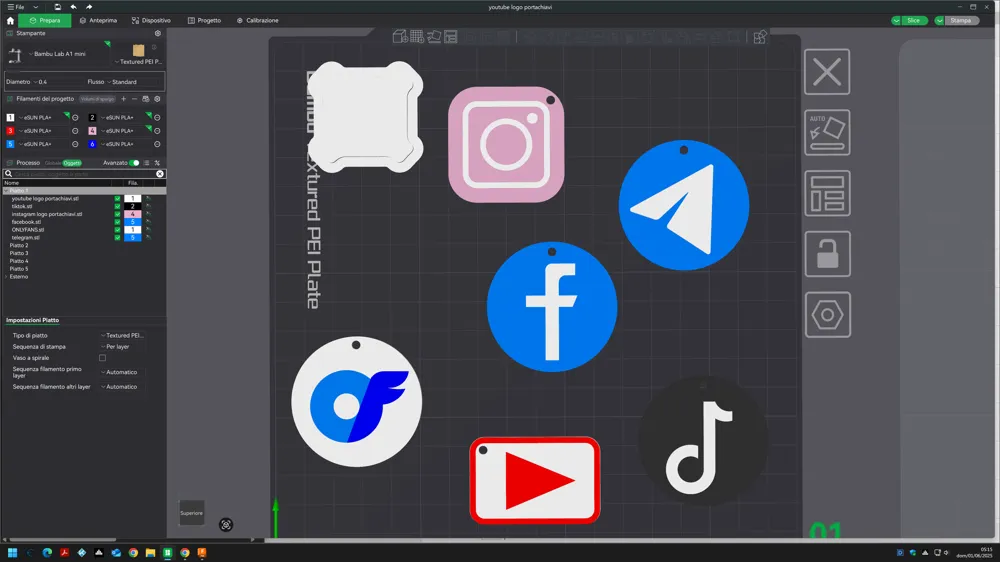The width and height of the screenshot is (1000, 562).
Task: Switch to Anteprima tab
Action: pyautogui.click(x=98, y=20)
